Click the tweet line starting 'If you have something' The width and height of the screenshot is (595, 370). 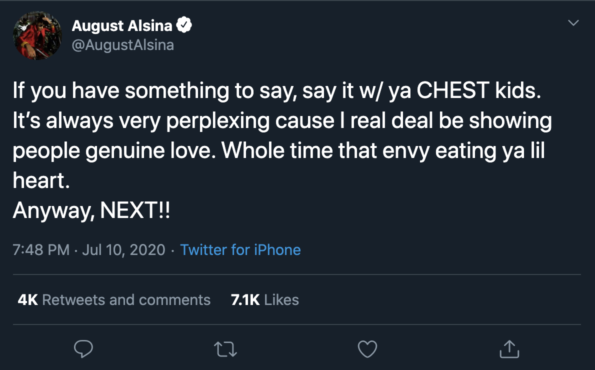277,91
